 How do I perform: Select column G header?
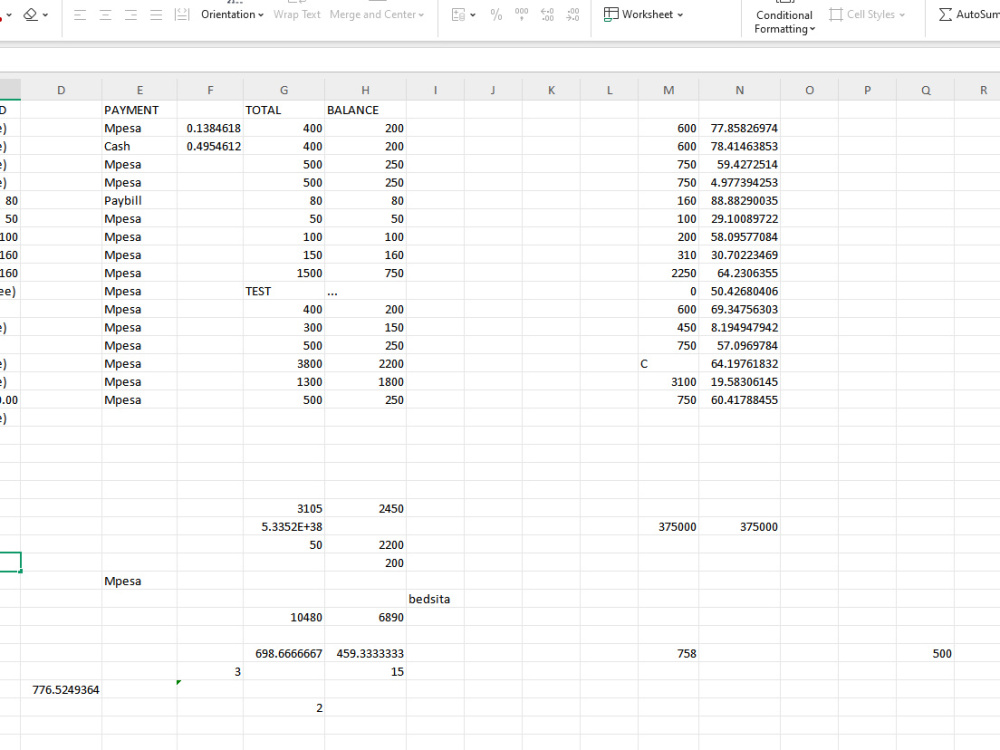pos(284,90)
